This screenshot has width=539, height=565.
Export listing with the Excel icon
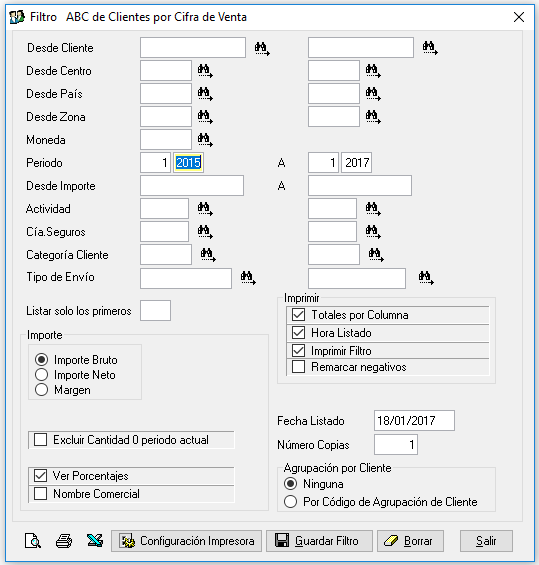pos(95,540)
